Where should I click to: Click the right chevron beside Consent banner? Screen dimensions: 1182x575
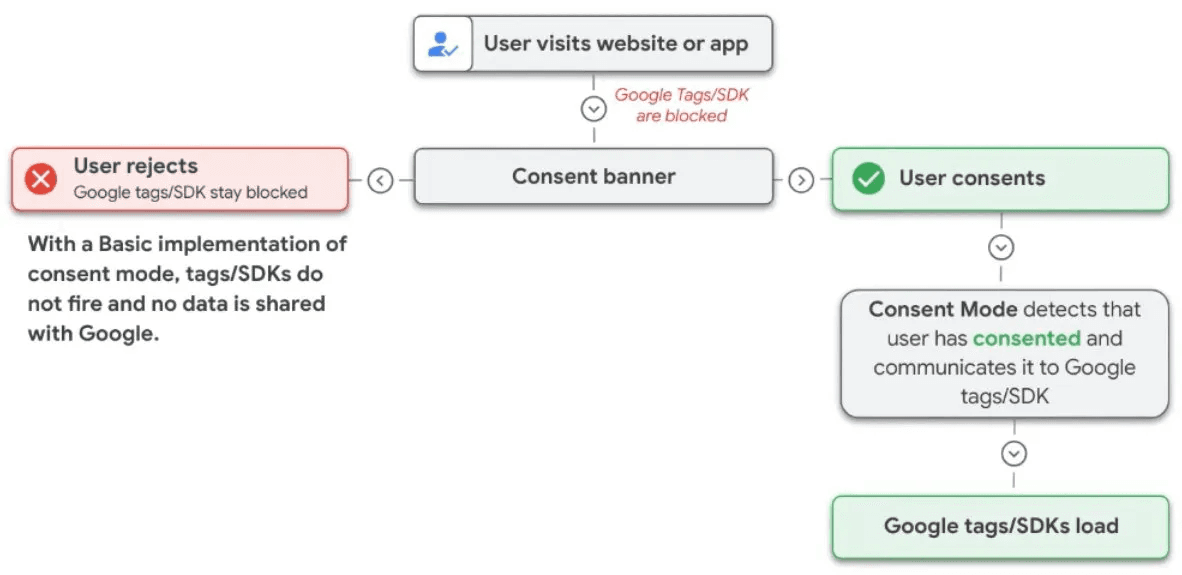(x=801, y=180)
